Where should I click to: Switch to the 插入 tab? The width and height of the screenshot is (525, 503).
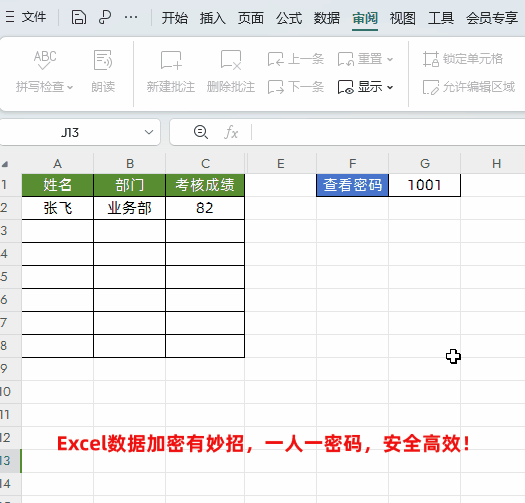tap(213, 18)
